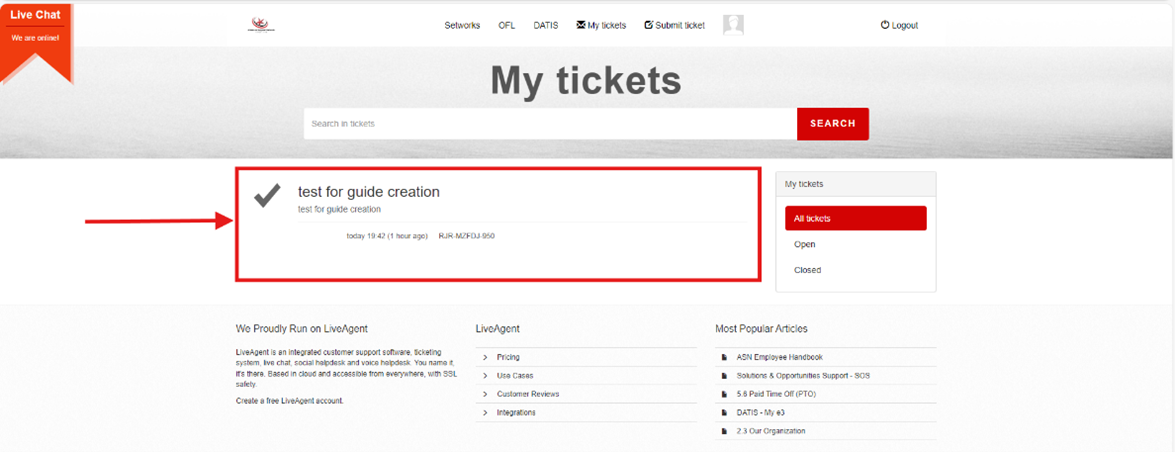Show only Open tickets
Screen dimensions: 1175x452
805,244
